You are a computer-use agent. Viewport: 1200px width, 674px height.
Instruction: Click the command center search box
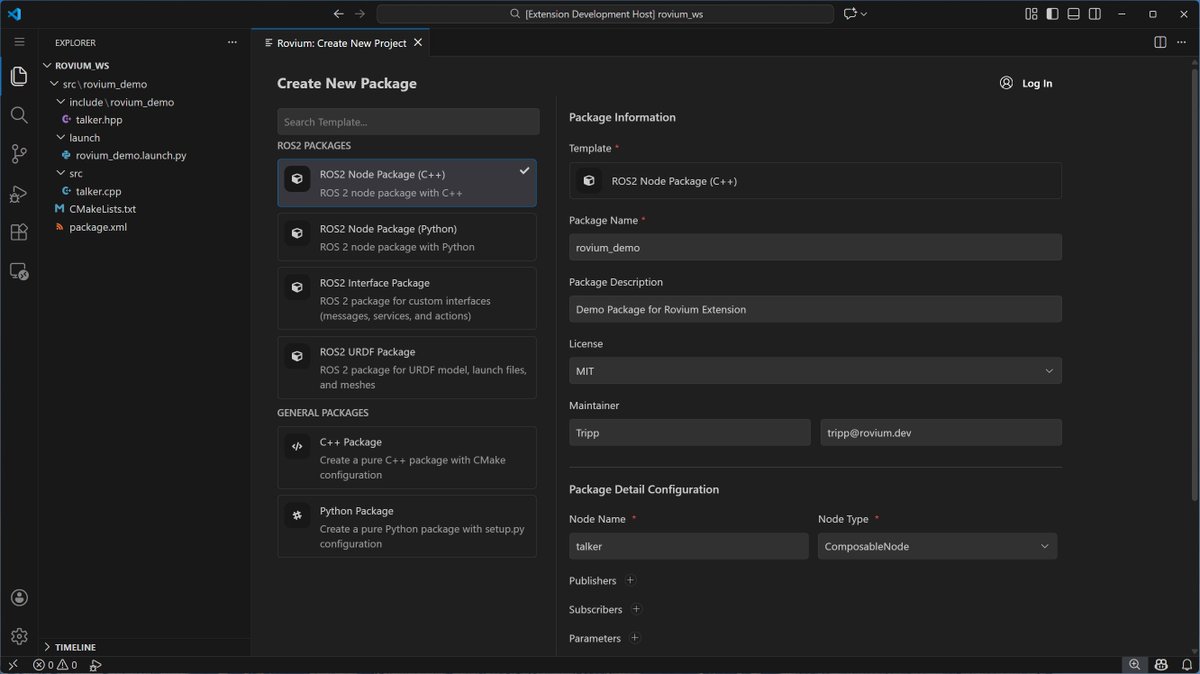click(605, 14)
